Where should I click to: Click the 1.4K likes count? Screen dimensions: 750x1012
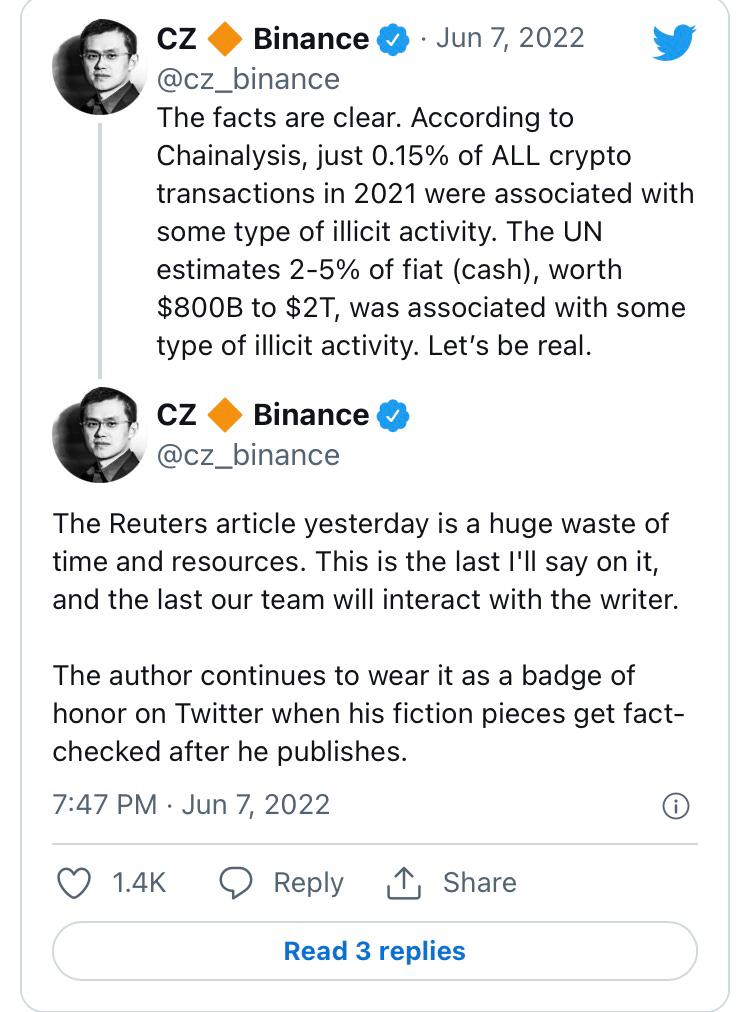click(x=139, y=882)
